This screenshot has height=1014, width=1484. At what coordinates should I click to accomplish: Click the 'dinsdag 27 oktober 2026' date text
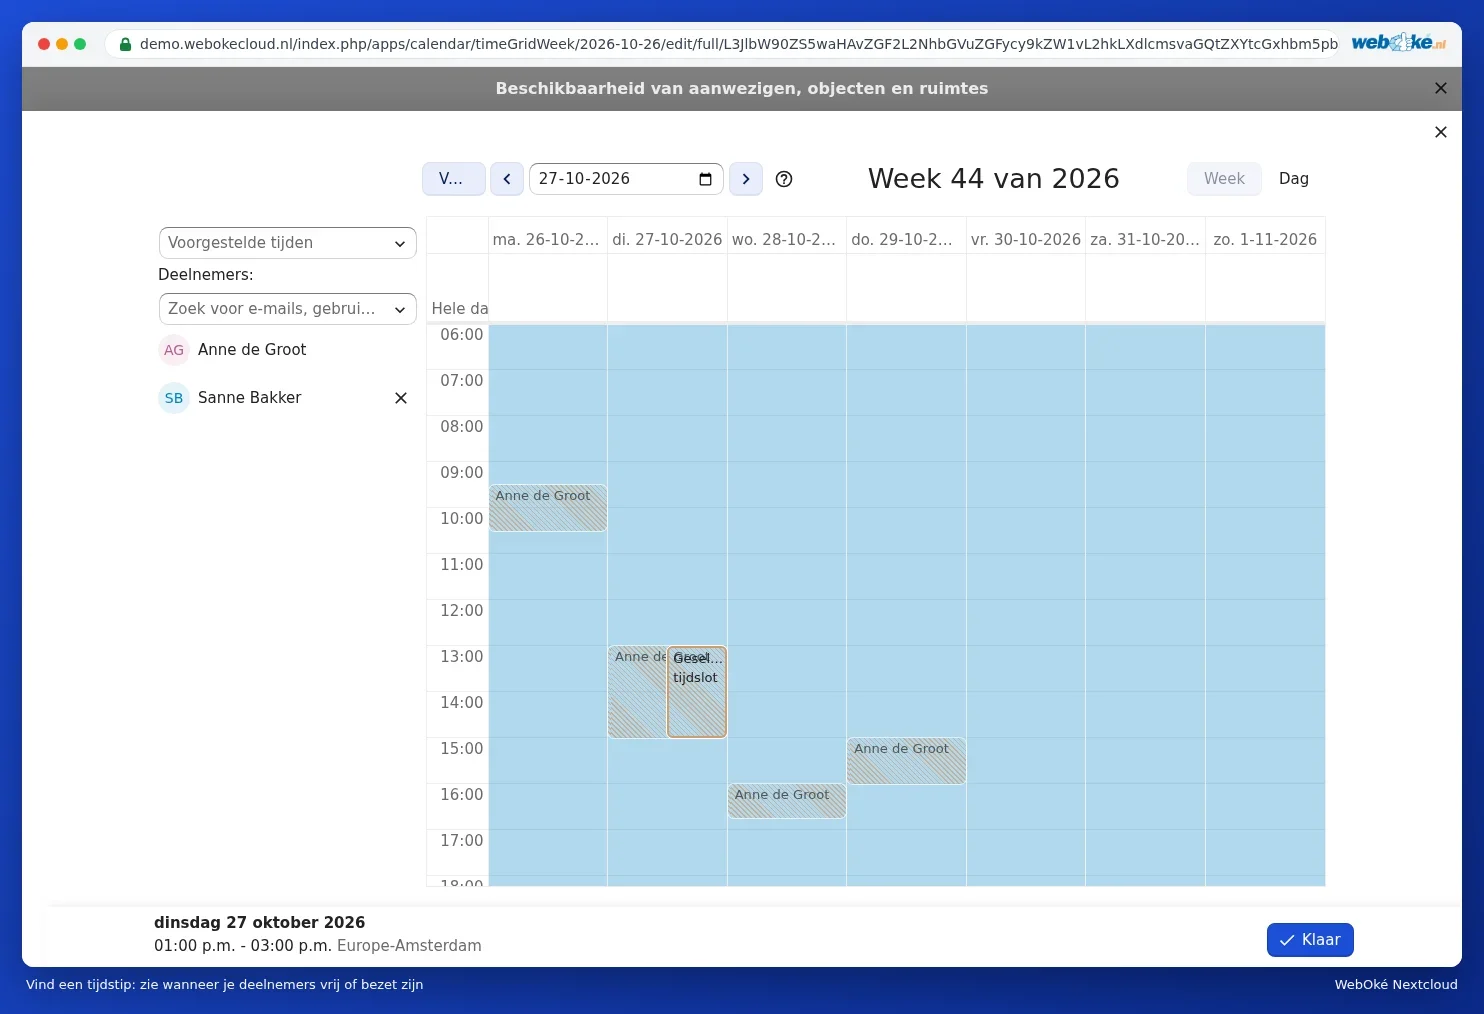coord(260,923)
